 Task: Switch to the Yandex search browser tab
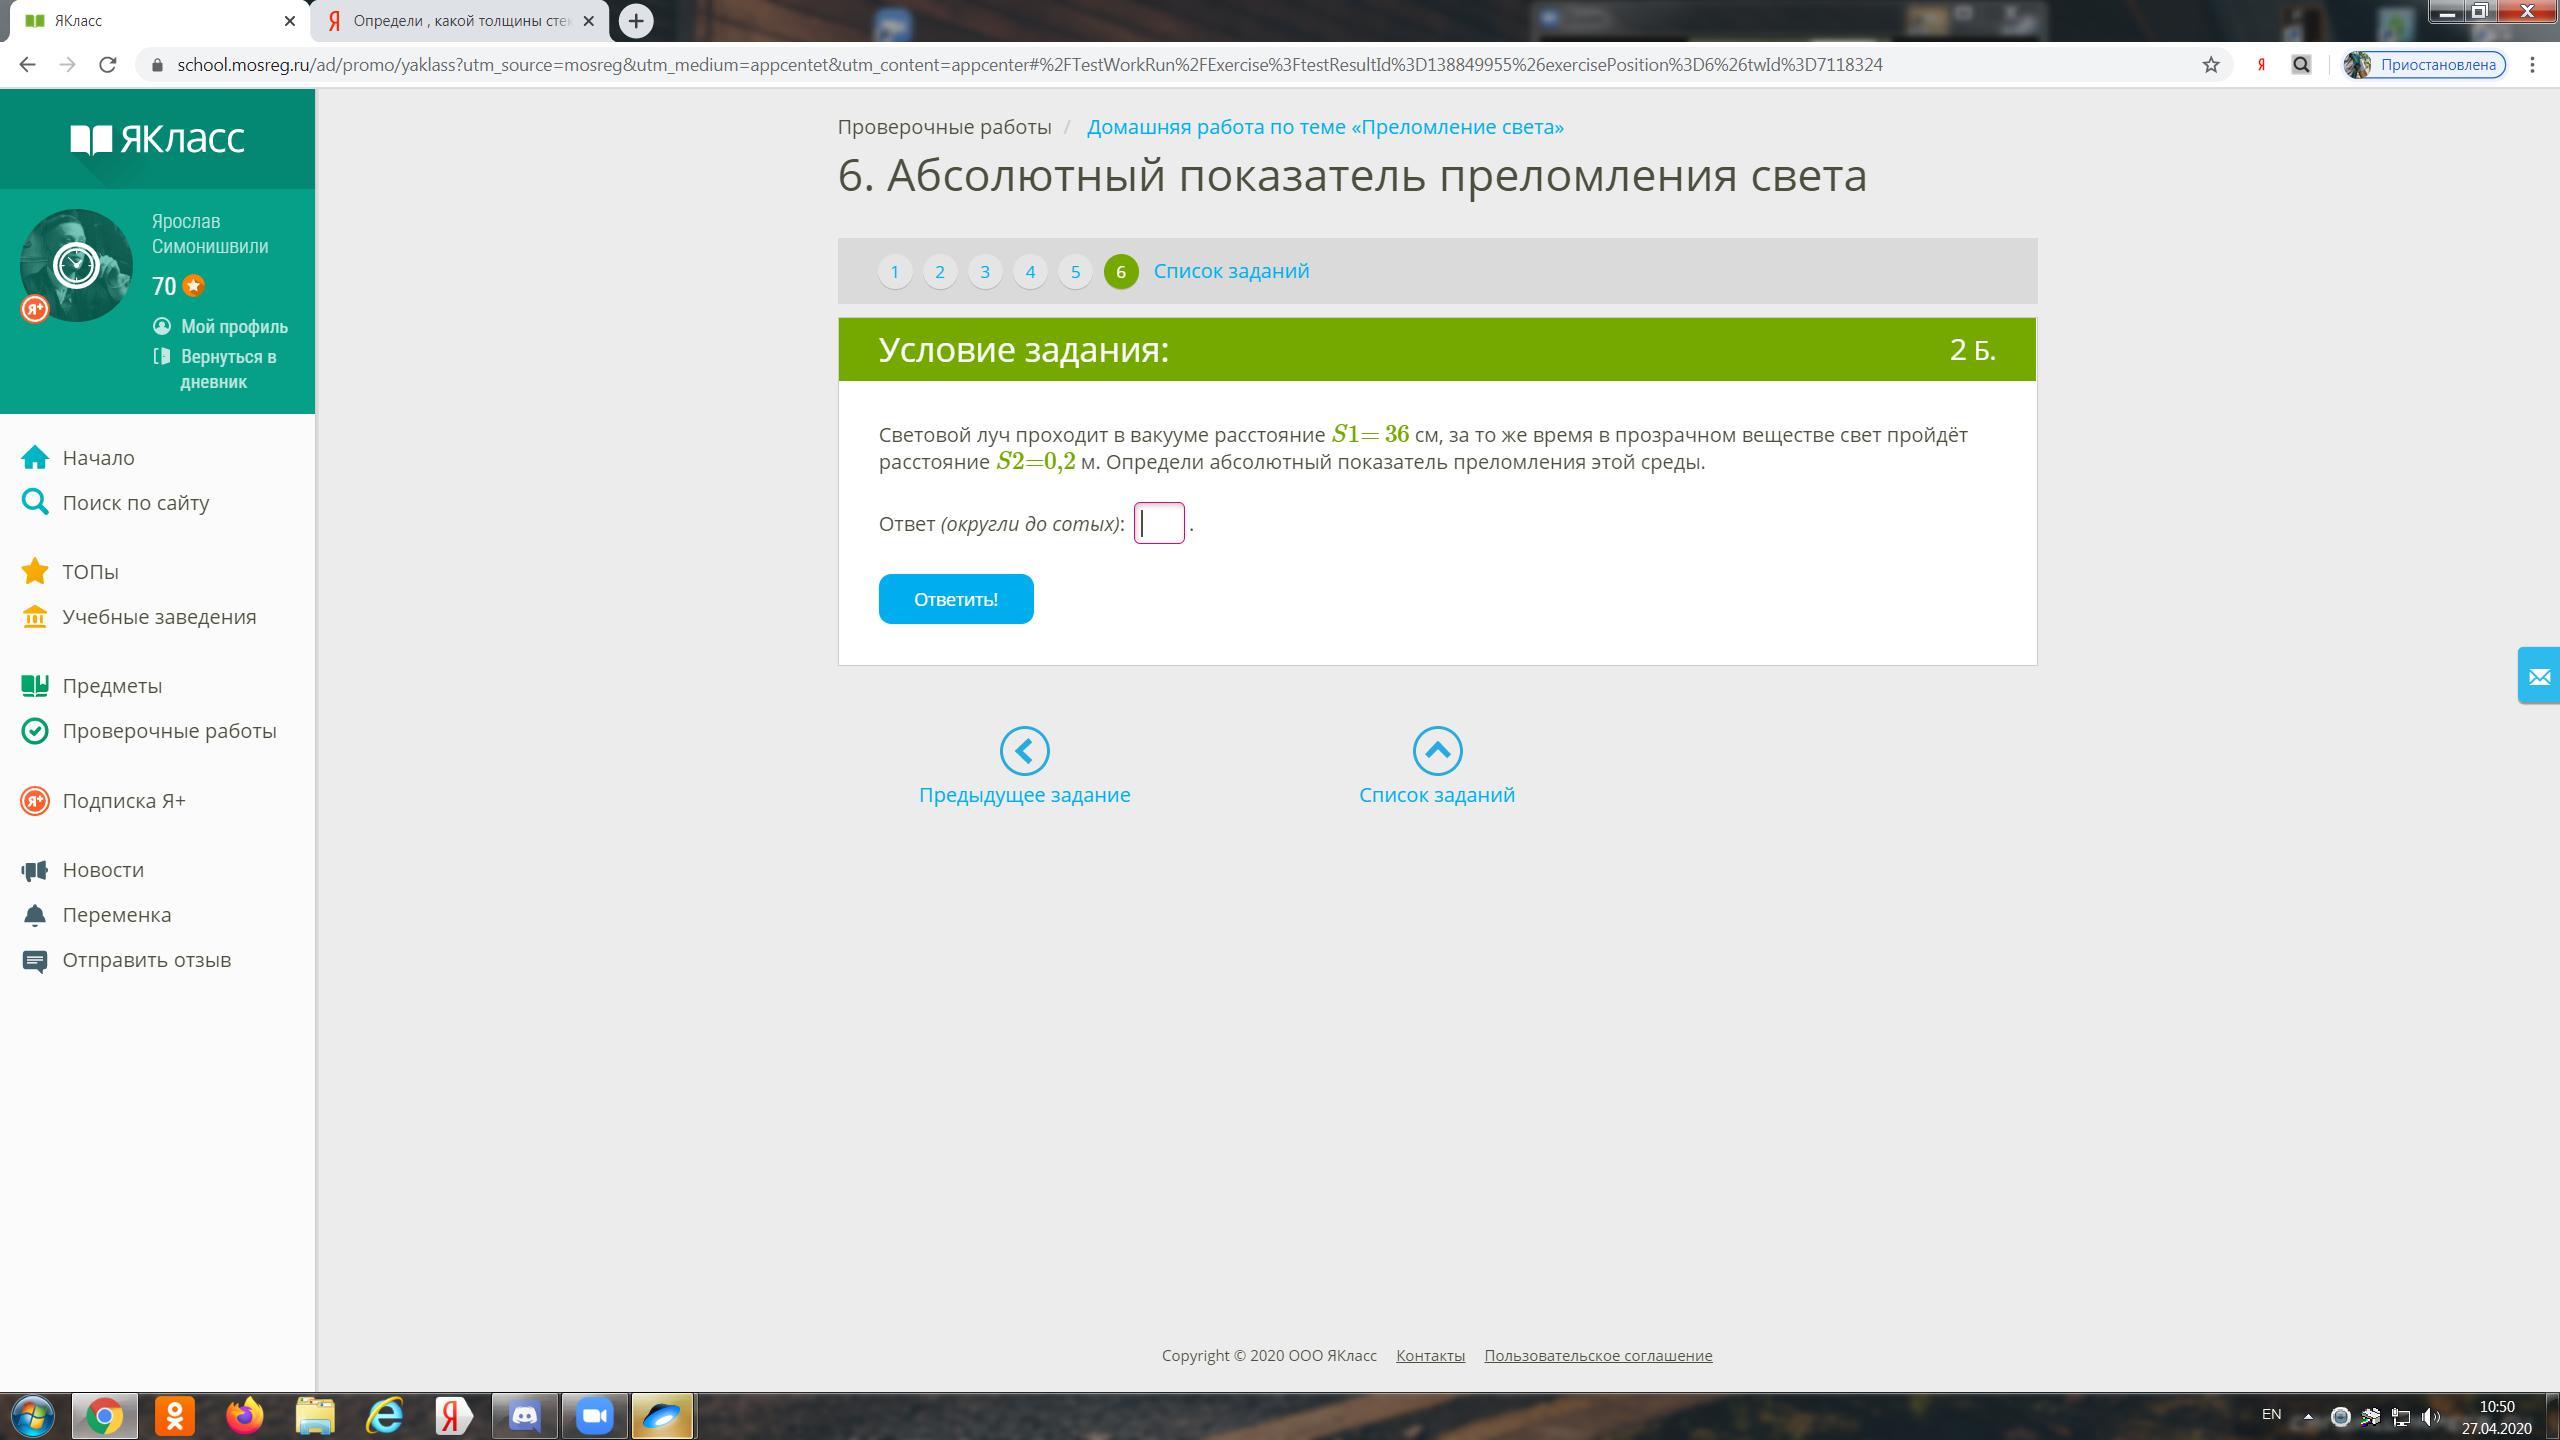tap(460, 21)
